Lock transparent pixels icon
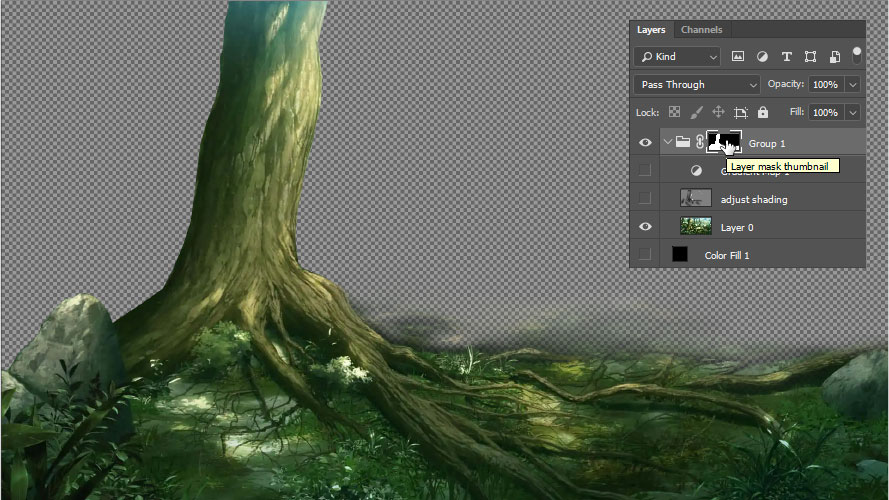This screenshot has width=889, height=500. point(675,113)
